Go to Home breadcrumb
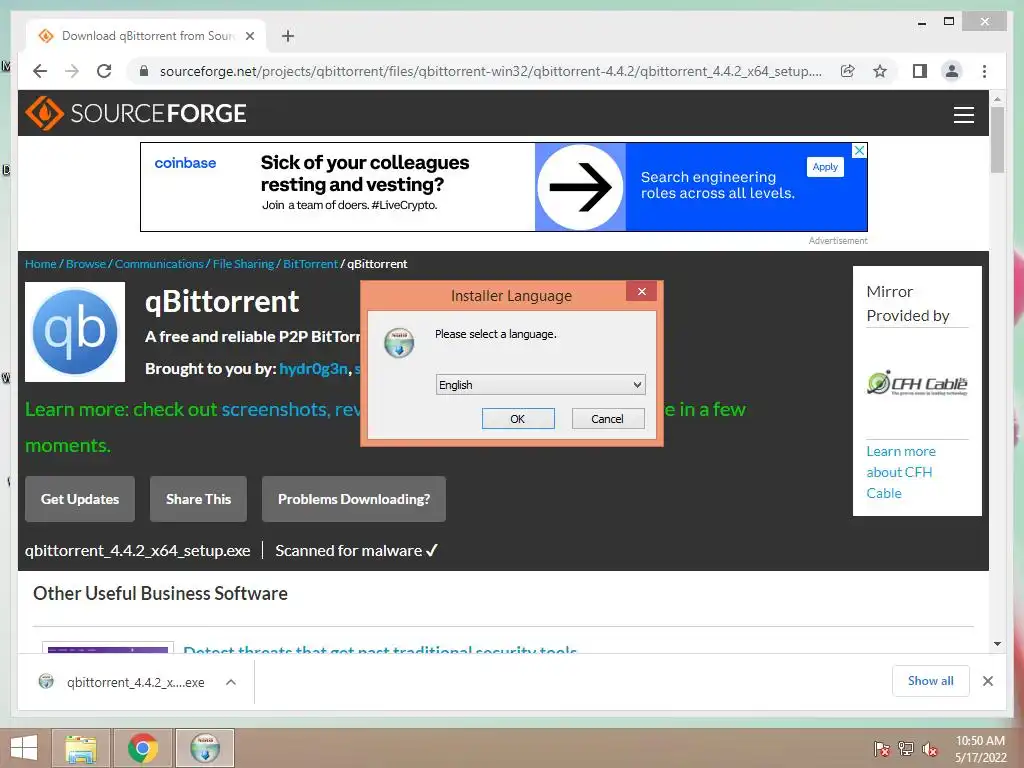 pyautogui.click(x=40, y=264)
